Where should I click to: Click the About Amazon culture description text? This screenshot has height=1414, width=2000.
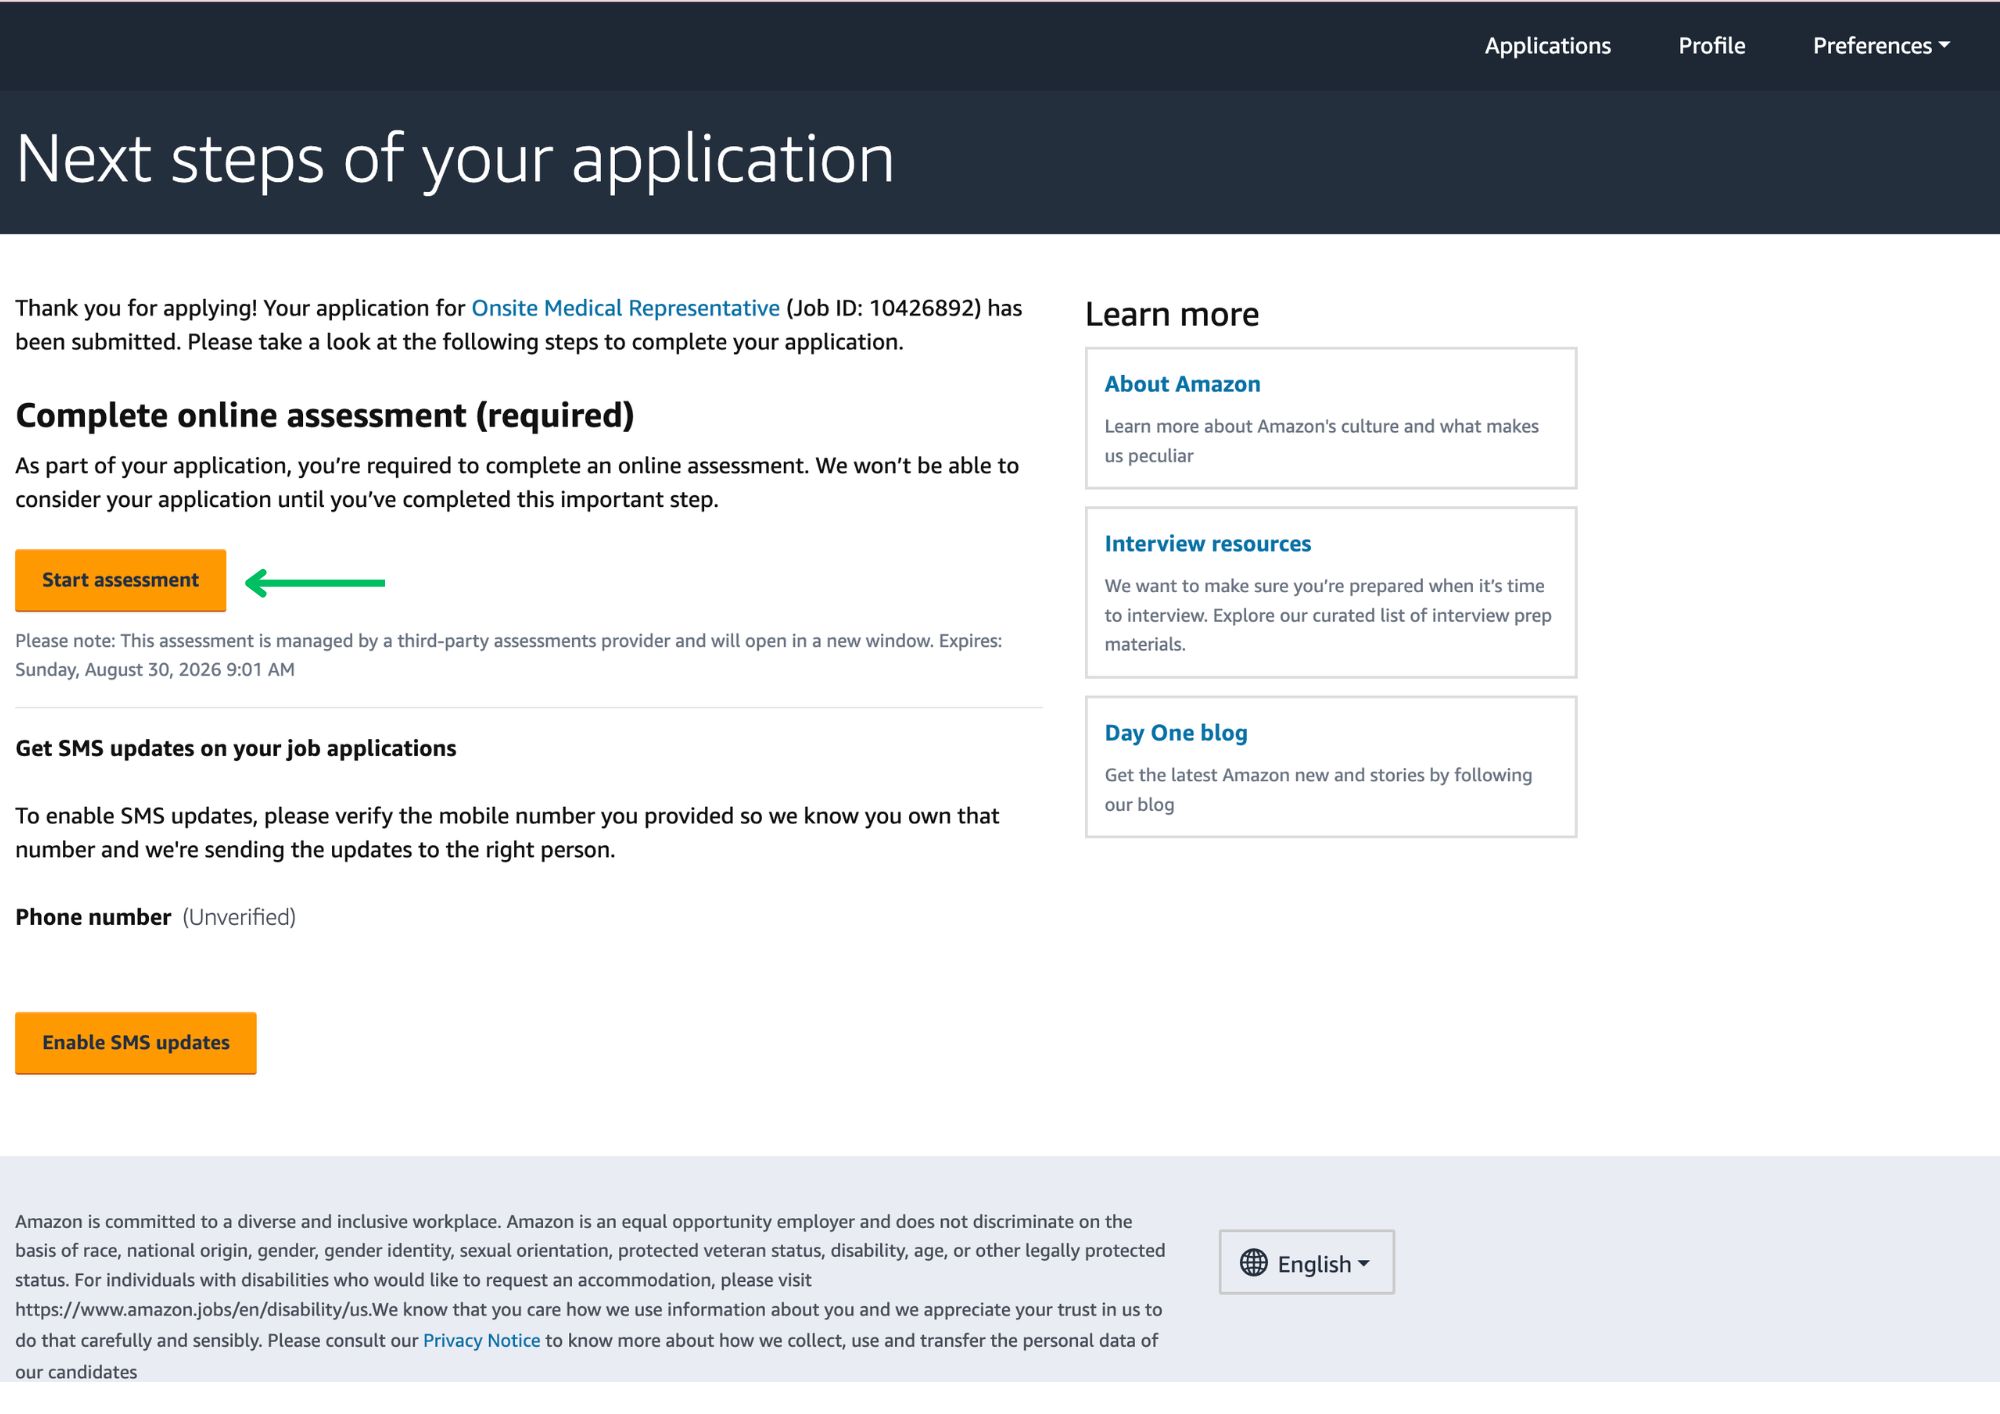pos(1322,441)
